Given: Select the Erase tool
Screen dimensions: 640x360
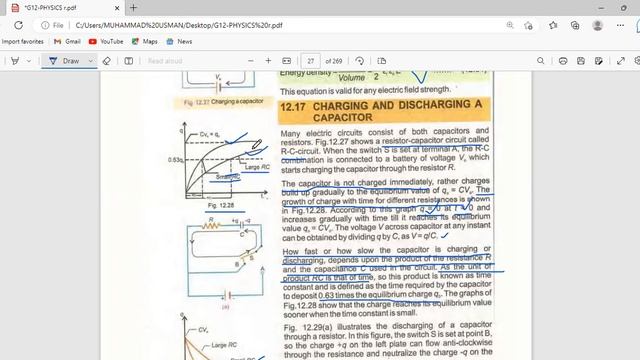Looking at the screenshot, I should [107, 61].
